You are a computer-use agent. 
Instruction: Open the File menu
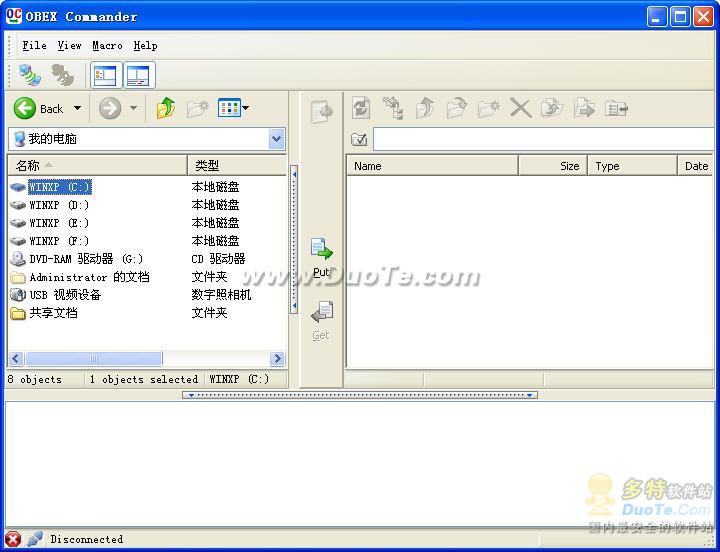pyautogui.click(x=34, y=45)
